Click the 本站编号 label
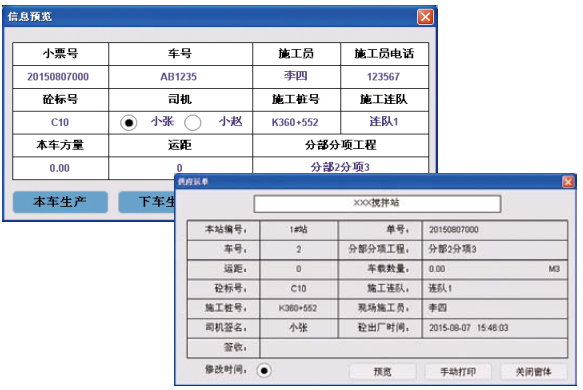The width and height of the screenshot is (583, 390). click(225, 229)
